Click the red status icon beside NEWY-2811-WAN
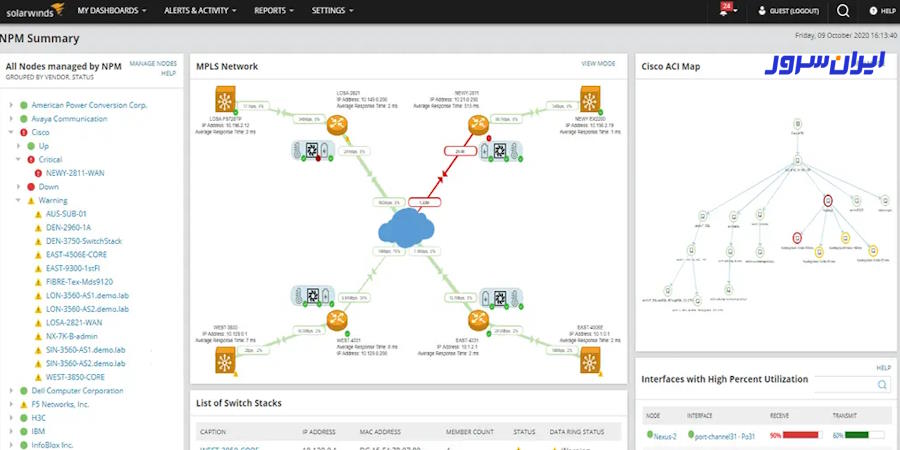900x450 pixels. tap(38, 173)
